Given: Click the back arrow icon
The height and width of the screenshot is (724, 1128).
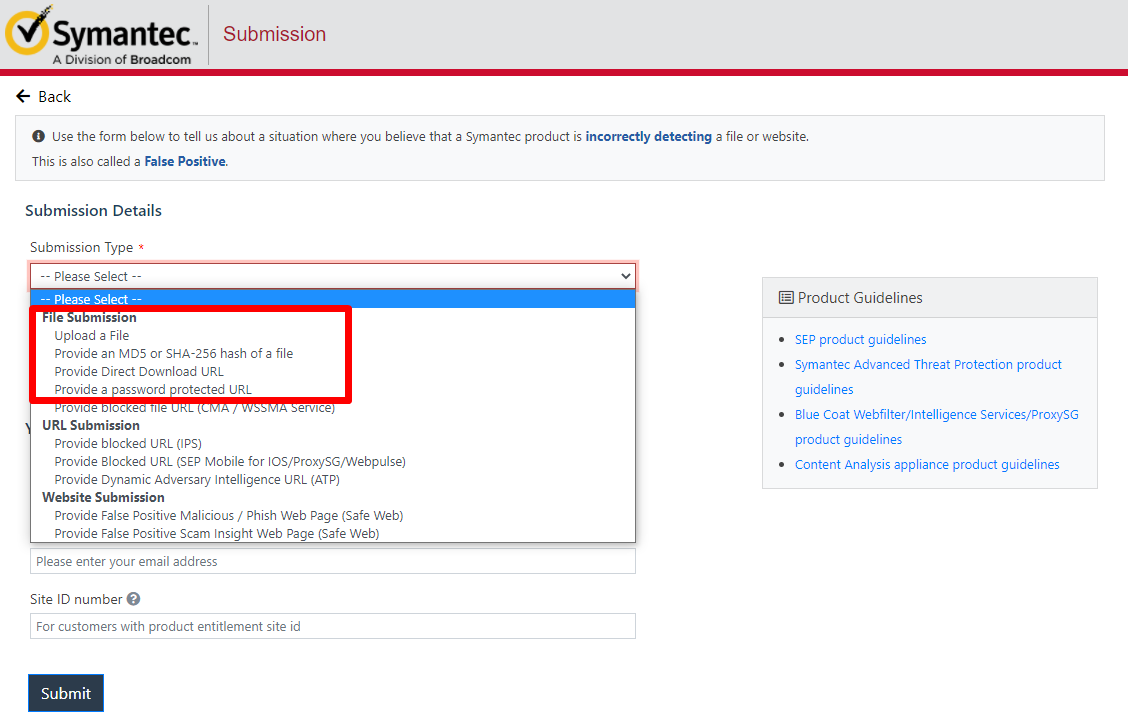Looking at the screenshot, I should (23, 96).
